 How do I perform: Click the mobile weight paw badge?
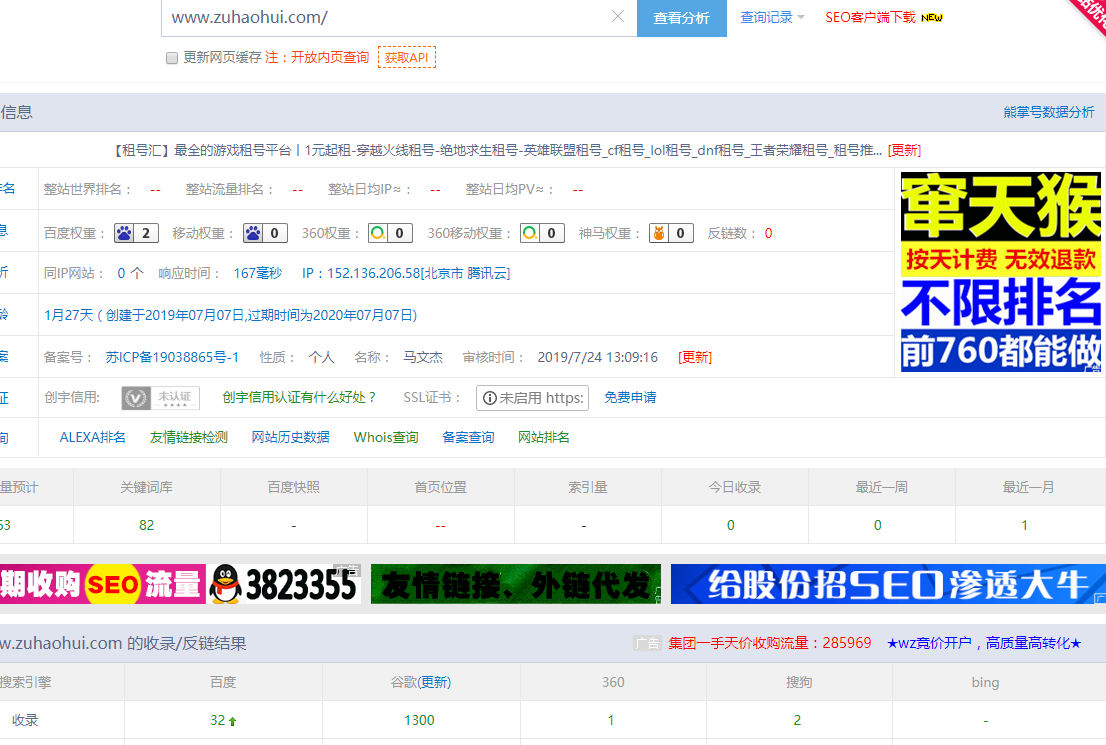pos(265,233)
